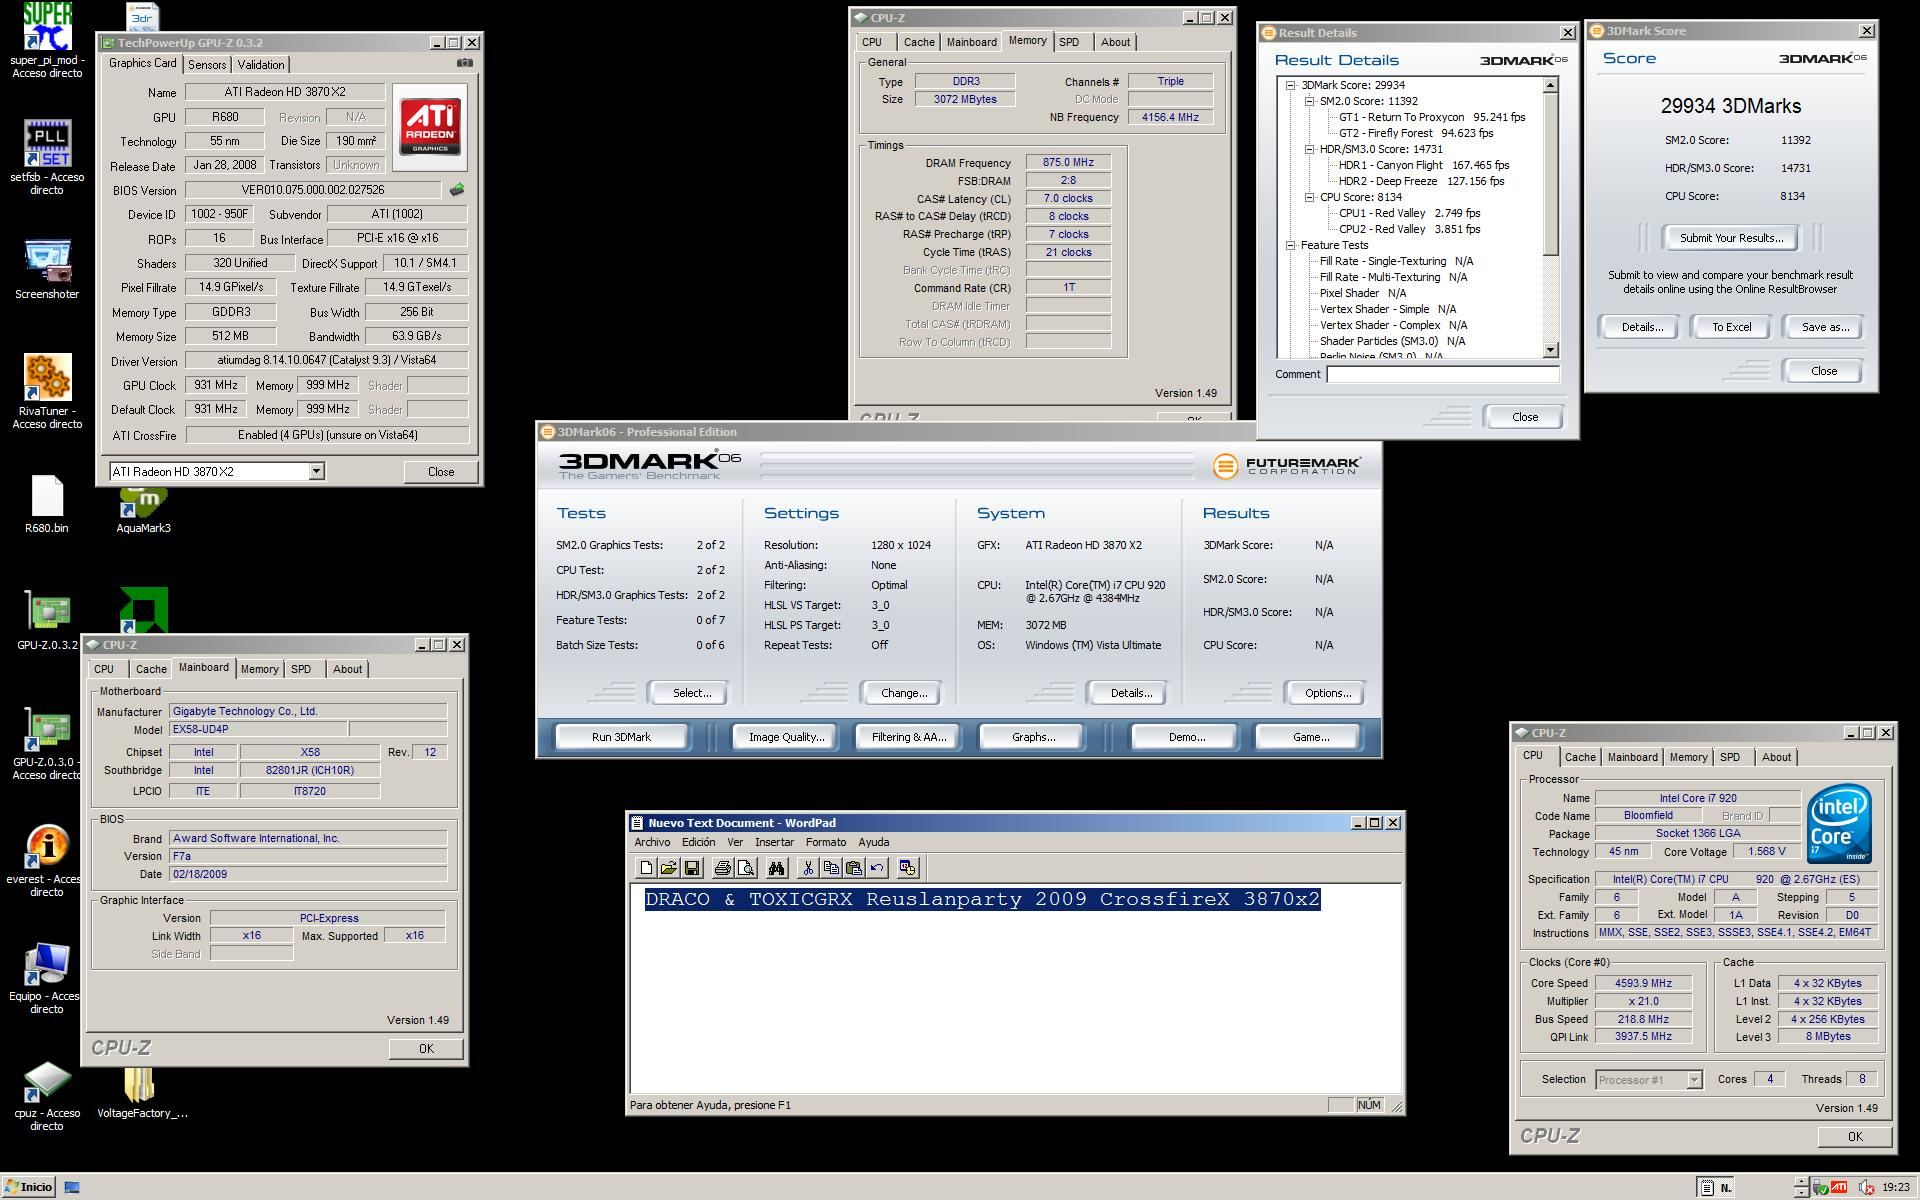The image size is (1920, 1200).
Task: Undo last action in WordPad toolbar
Action: (877, 868)
